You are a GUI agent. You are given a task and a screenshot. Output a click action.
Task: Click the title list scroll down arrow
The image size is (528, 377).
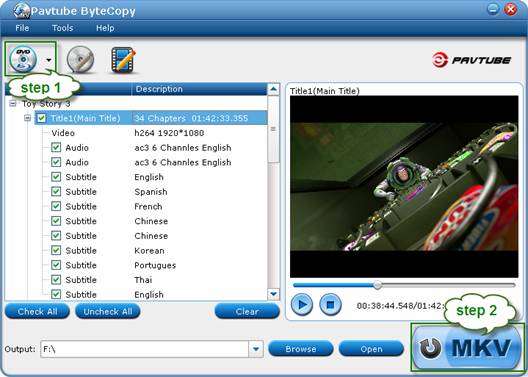click(x=273, y=294)
